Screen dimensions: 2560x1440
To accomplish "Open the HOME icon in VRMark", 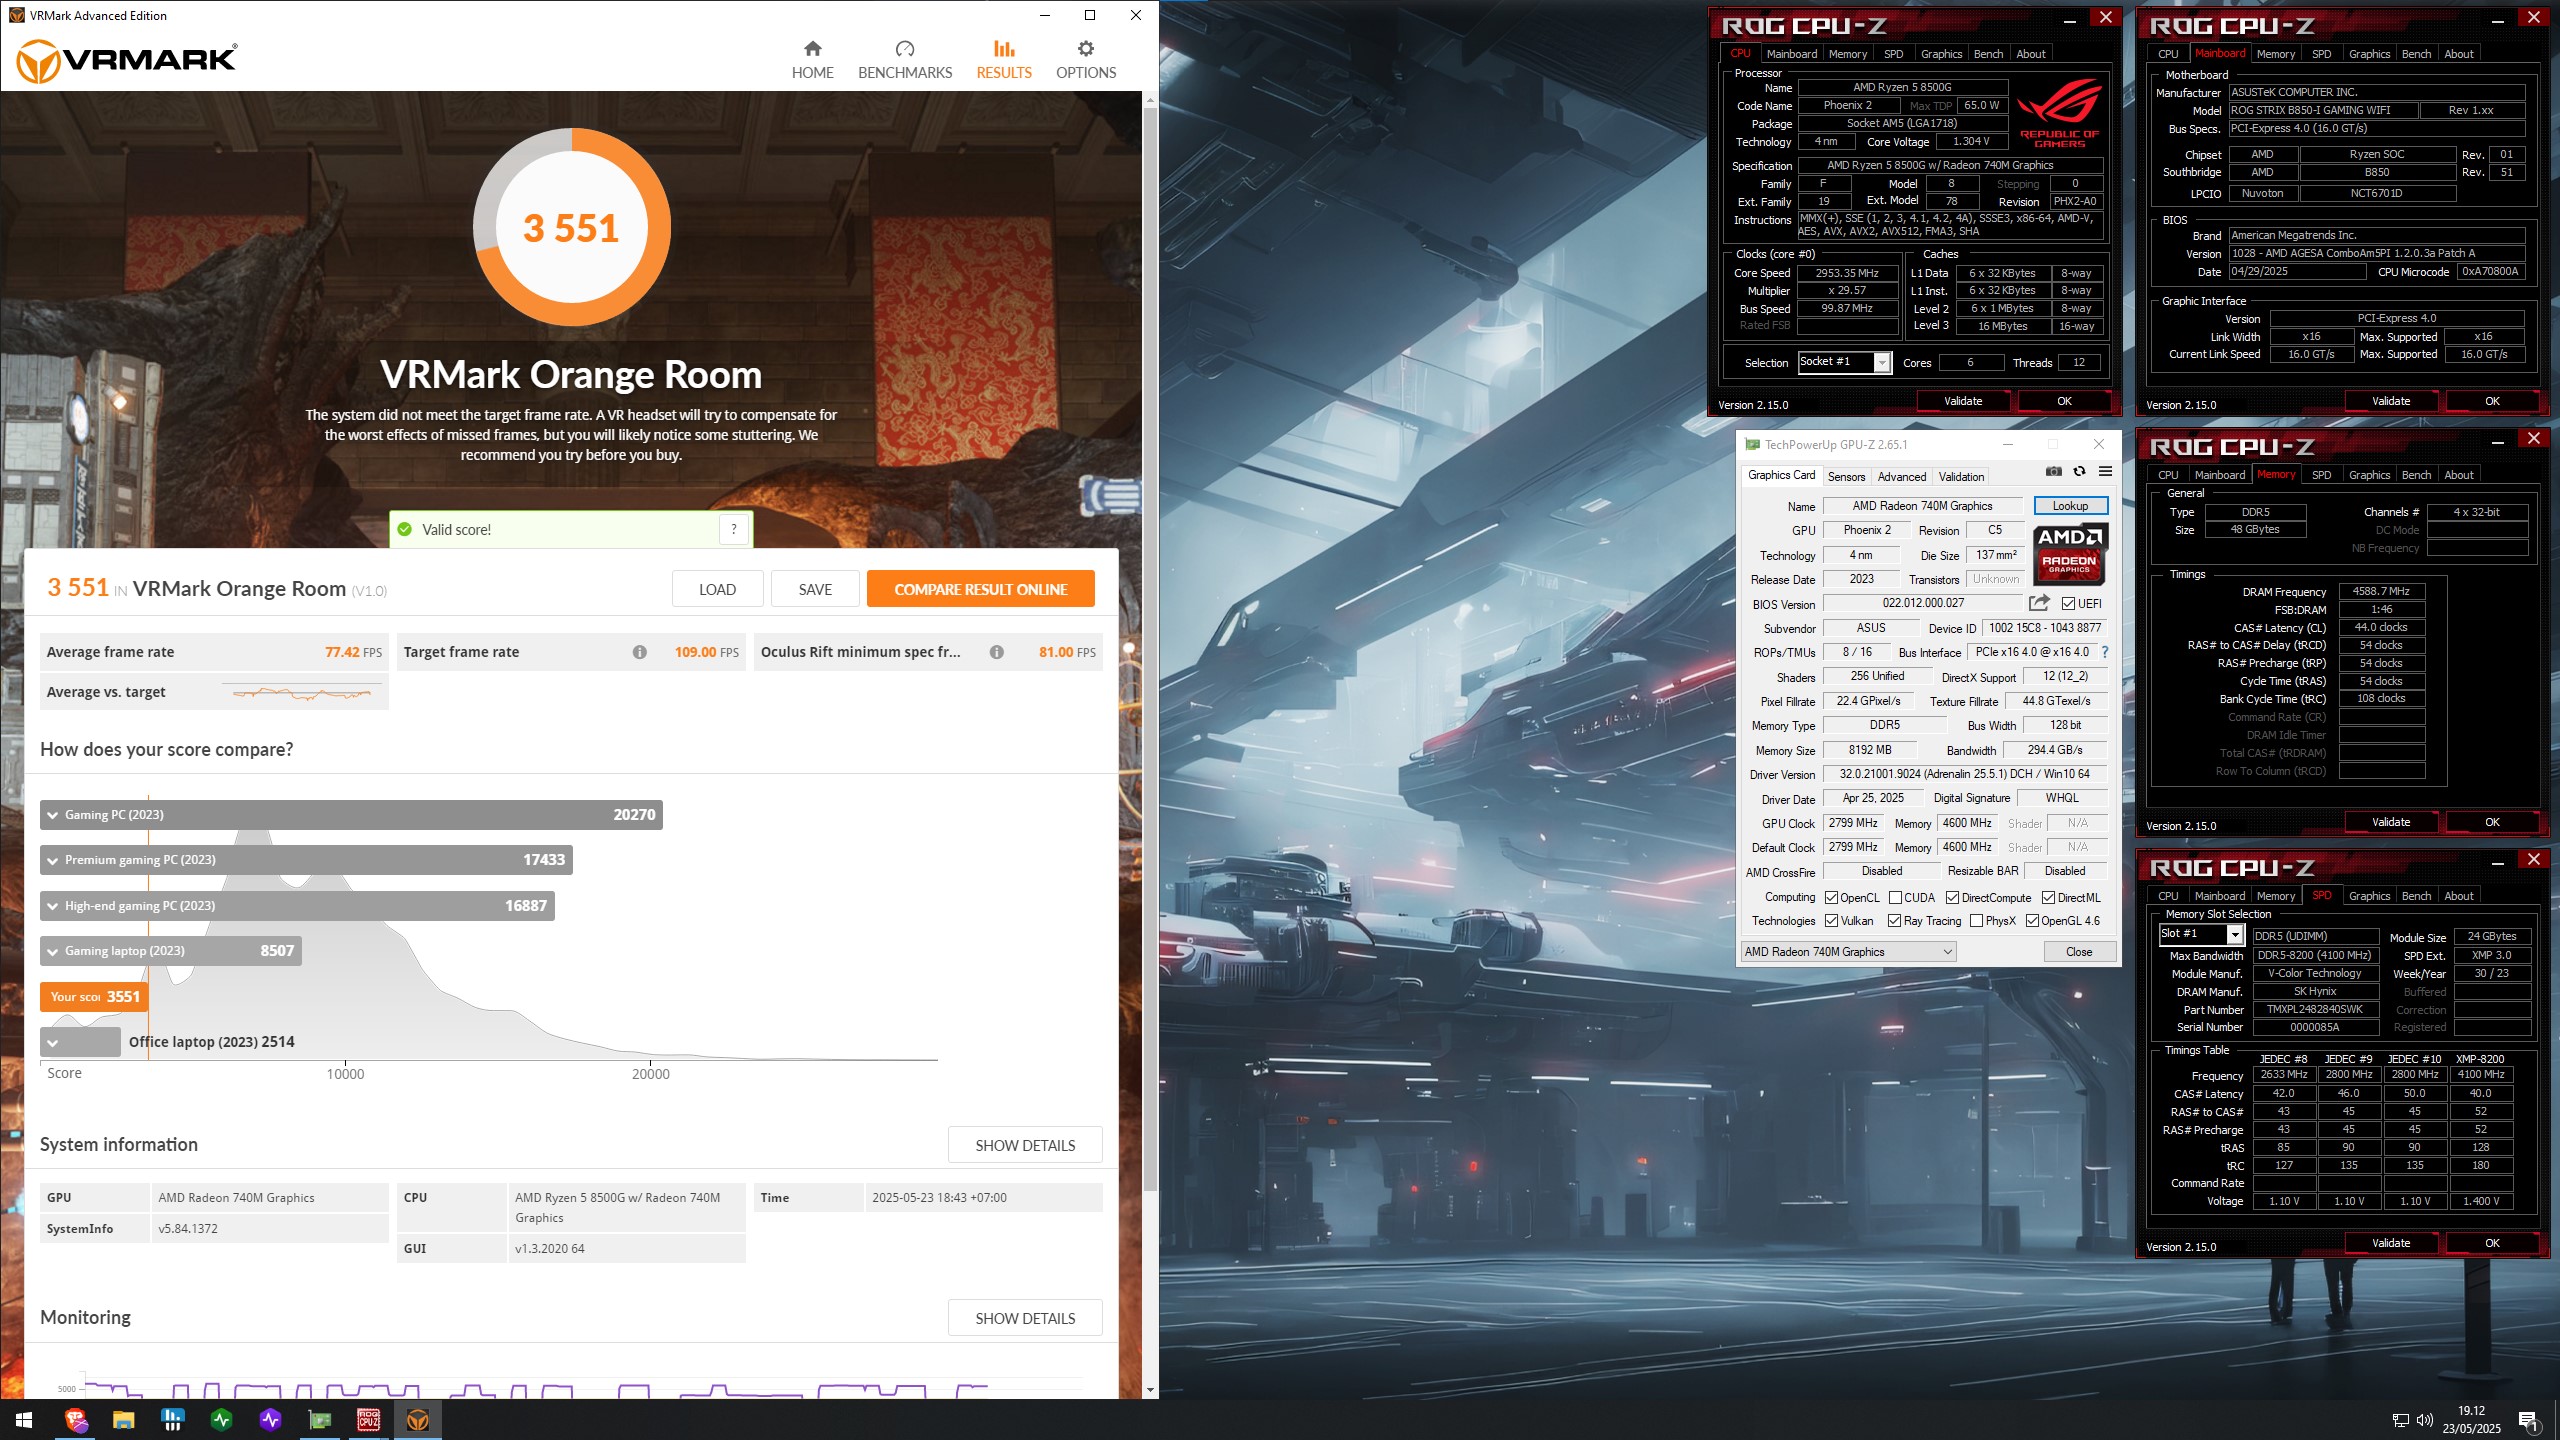I will tap(812, 49).
